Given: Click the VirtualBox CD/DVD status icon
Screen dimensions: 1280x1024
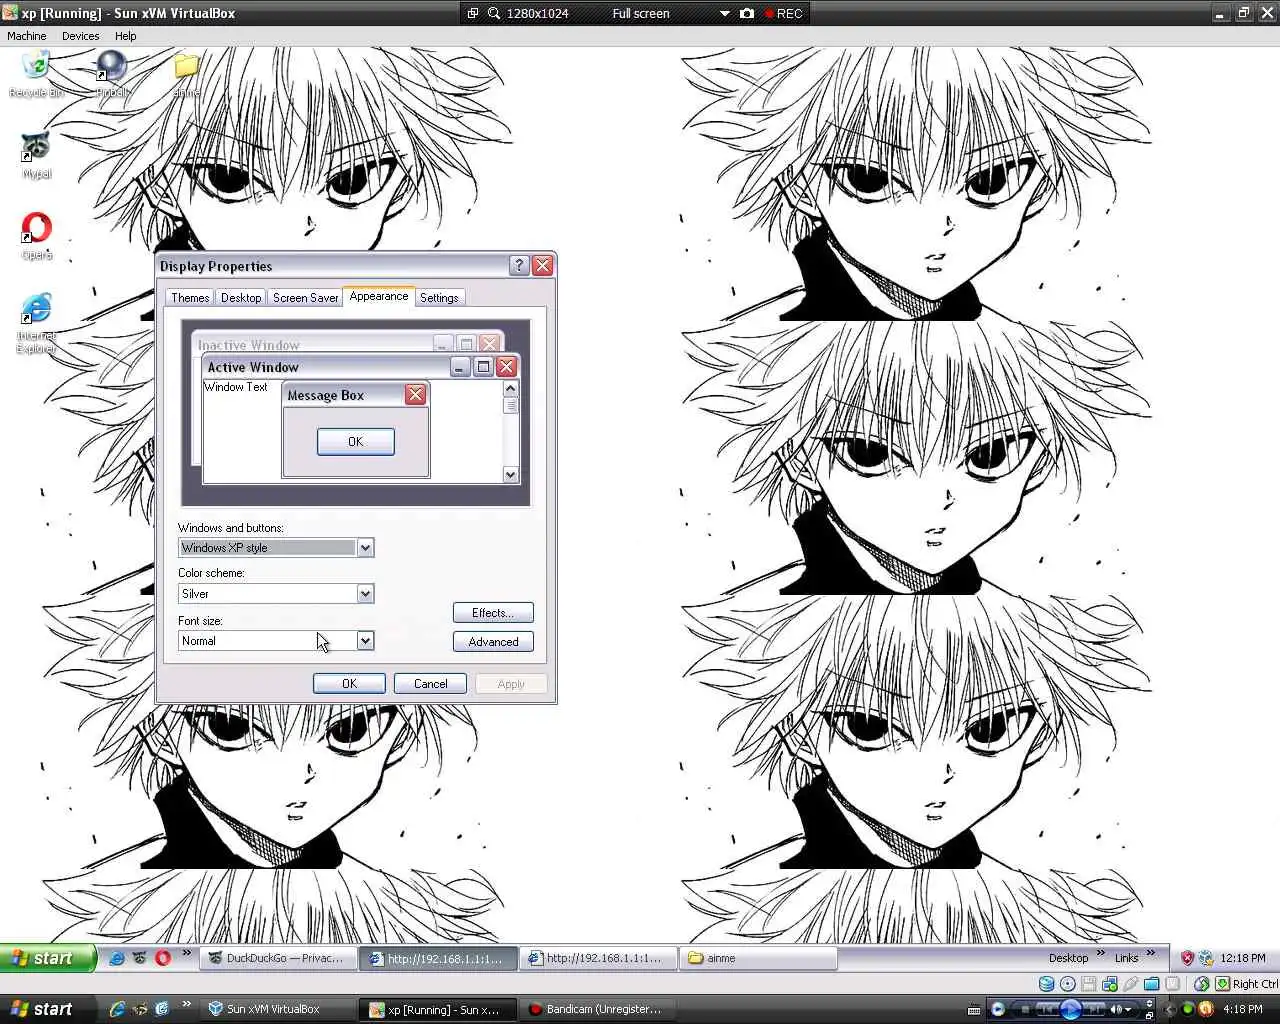Looking at the screenshot, I should click(1068, 984).
